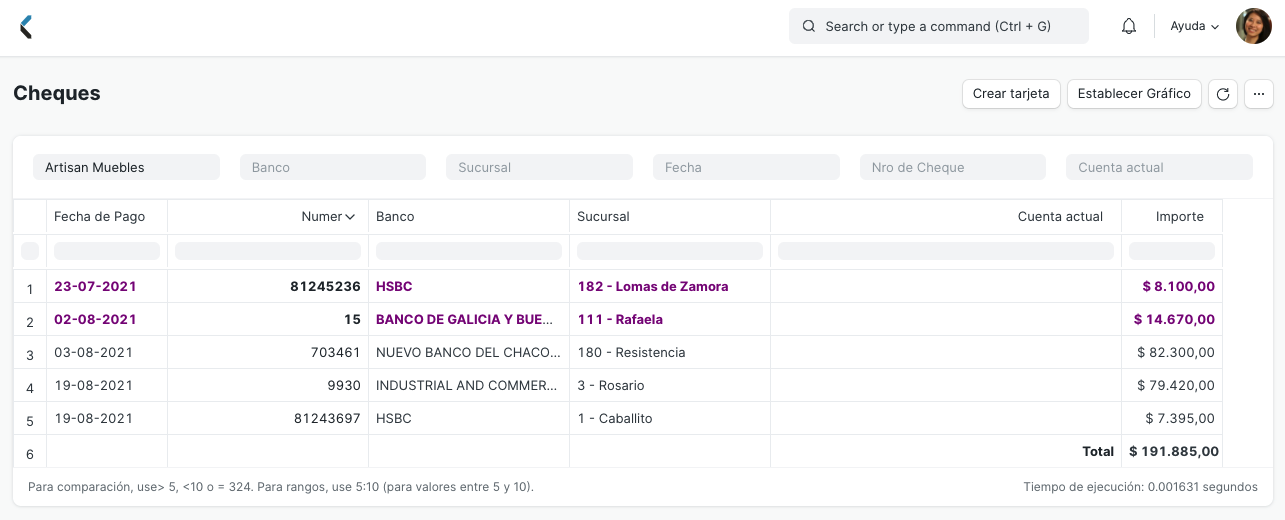Click amount $ 8.100,00
The image size is (1285, 520).
1172,287
